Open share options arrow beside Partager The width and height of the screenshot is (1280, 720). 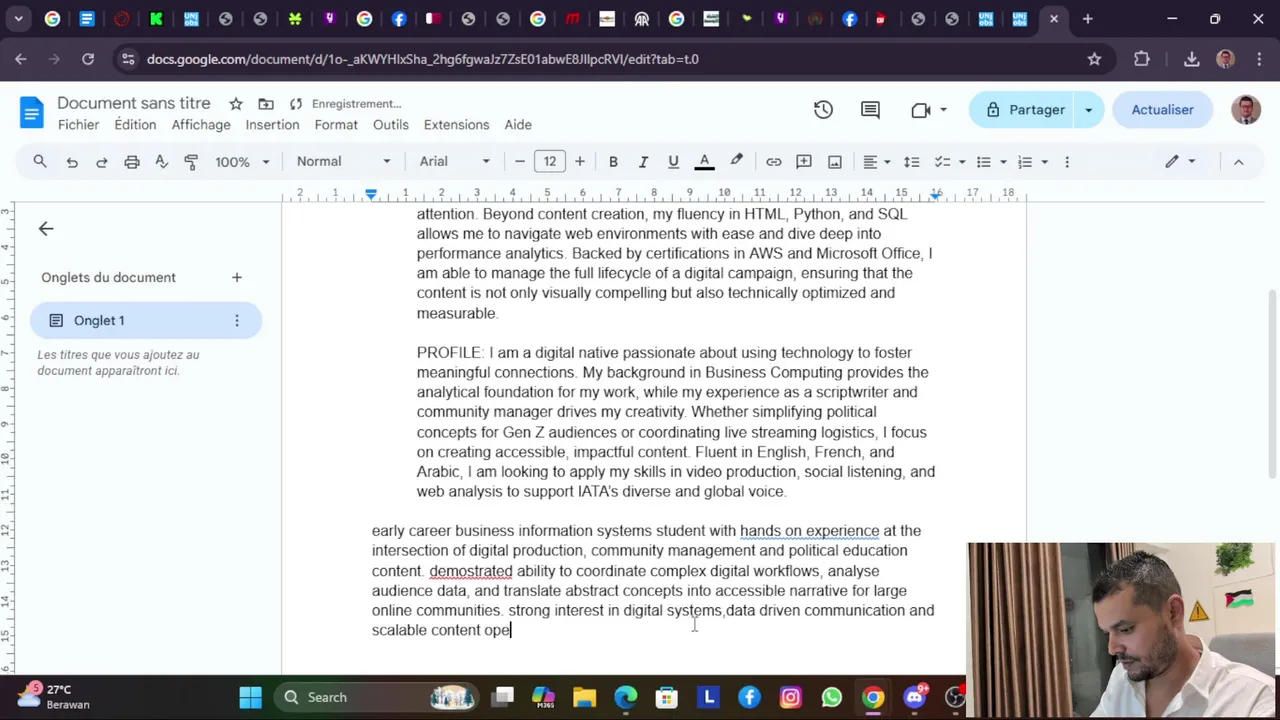point(1089,110)
